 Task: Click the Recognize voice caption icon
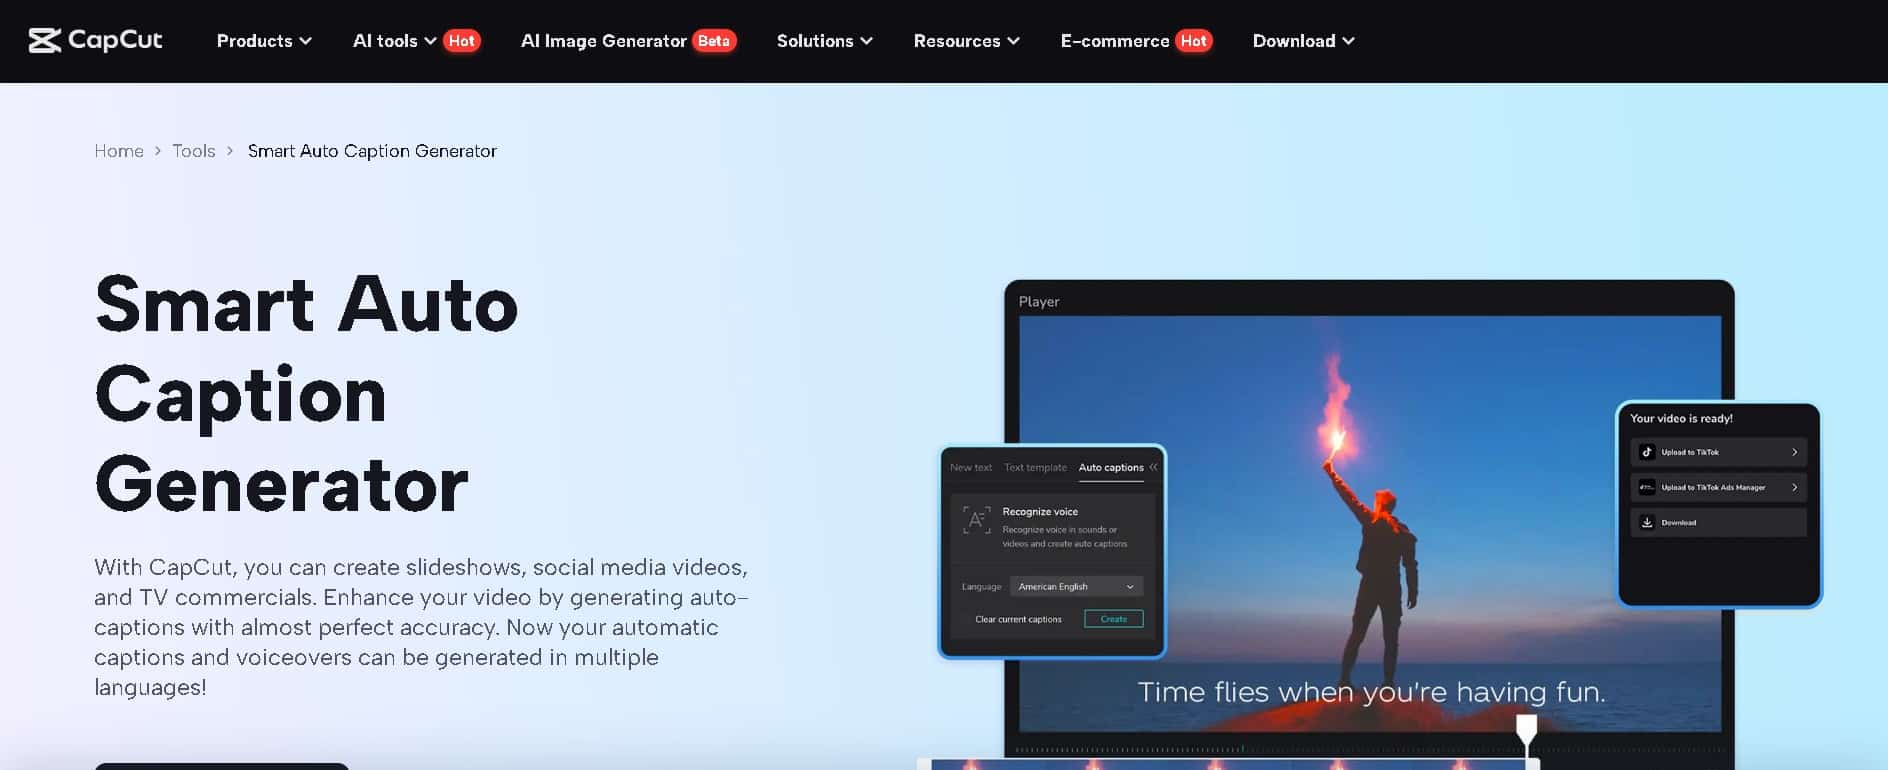coord(976,519)
